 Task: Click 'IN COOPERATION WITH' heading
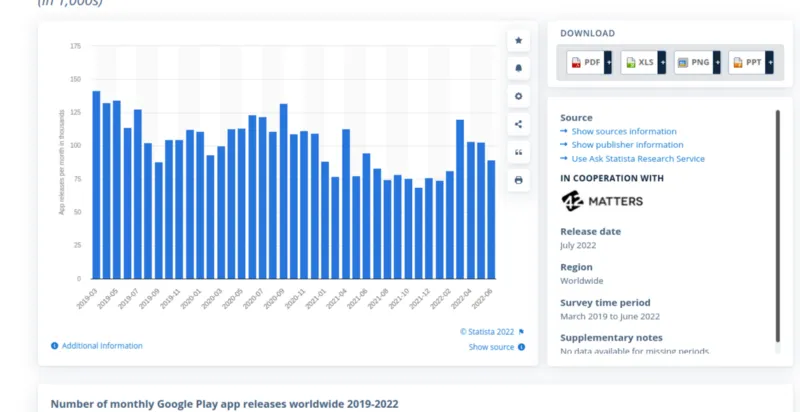coord(612,178)
